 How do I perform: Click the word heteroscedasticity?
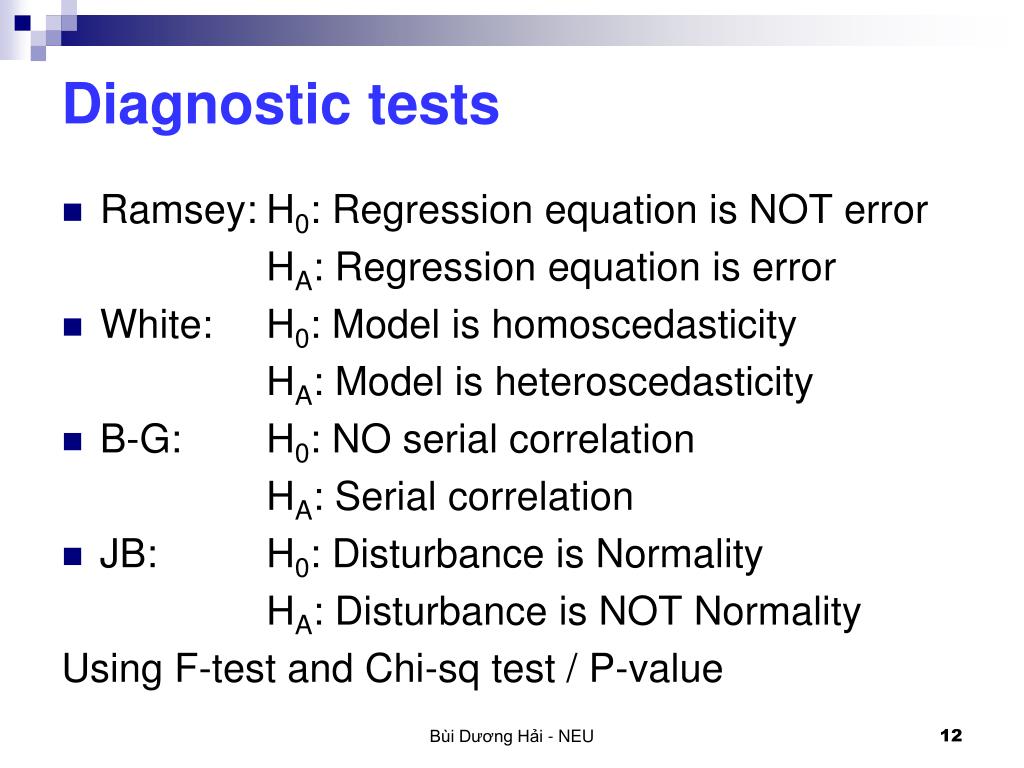coord(654,383)
